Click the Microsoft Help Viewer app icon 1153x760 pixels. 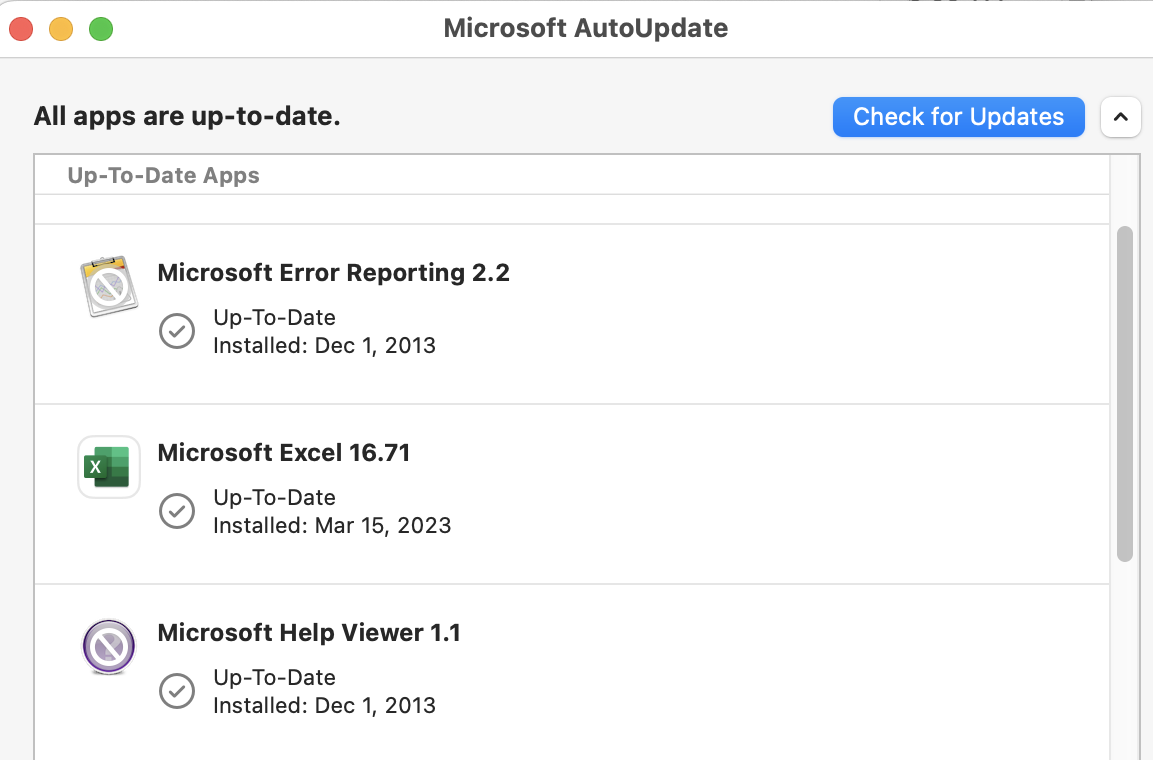click(109, 647)
